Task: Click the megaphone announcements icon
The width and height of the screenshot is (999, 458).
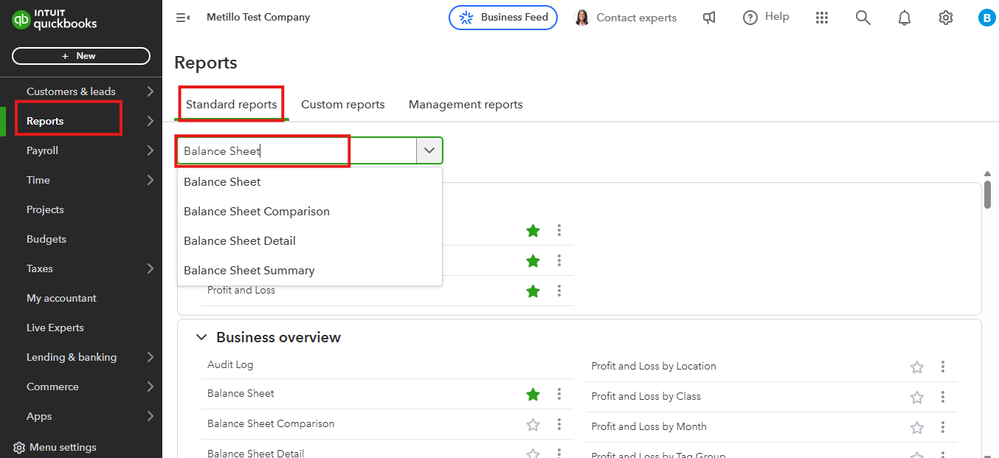Action: tap(709, 18)
